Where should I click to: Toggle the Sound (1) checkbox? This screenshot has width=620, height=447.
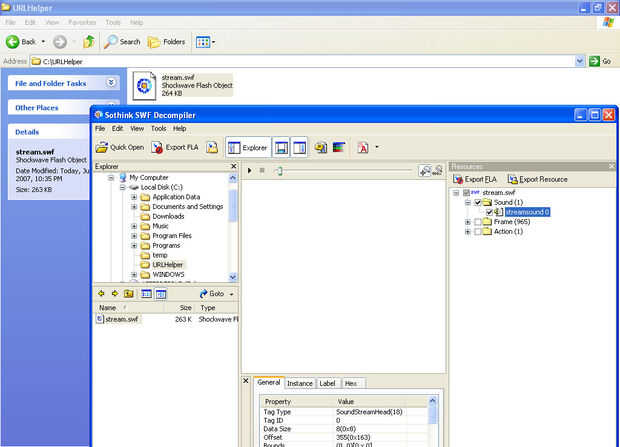[x=478, y=203]
